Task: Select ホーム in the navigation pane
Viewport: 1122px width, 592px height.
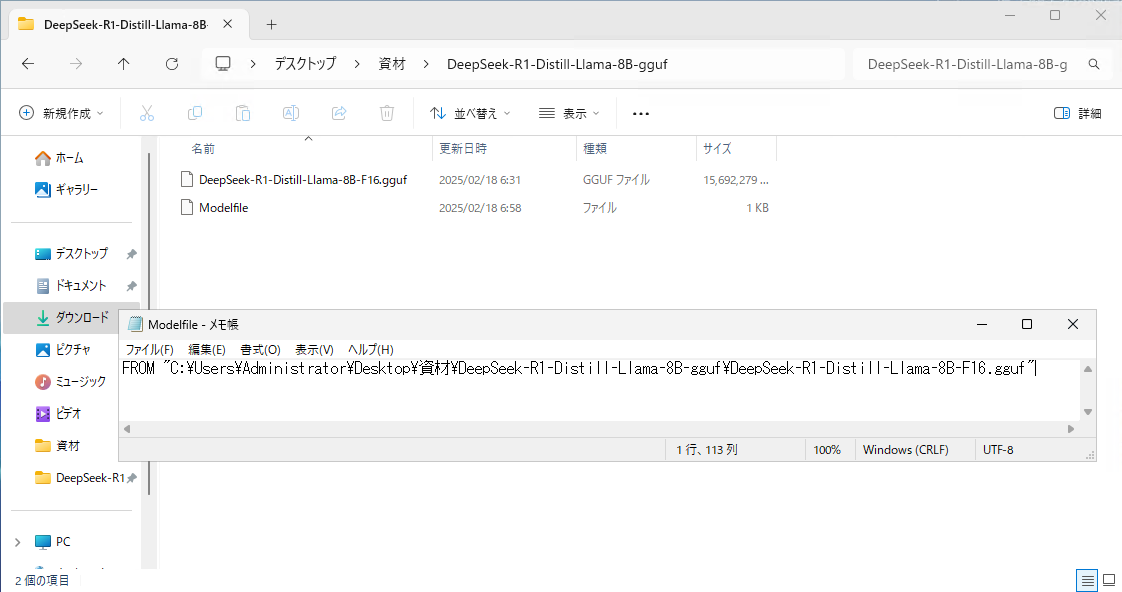Action: 69,157
